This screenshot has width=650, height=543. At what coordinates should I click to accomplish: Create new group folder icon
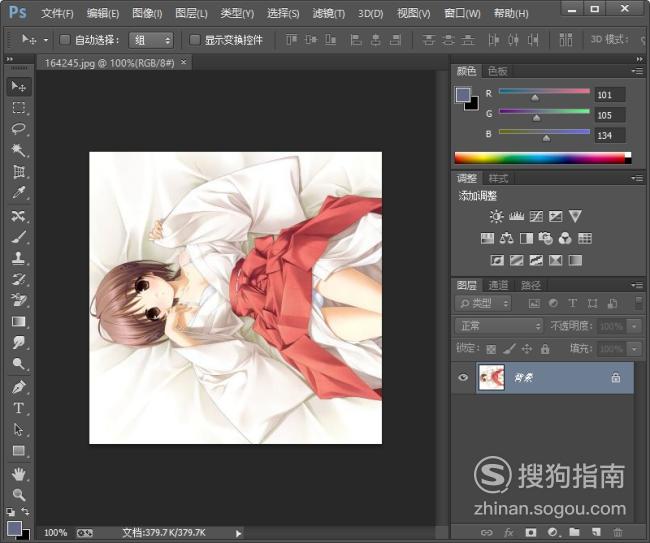click(574, 532)
